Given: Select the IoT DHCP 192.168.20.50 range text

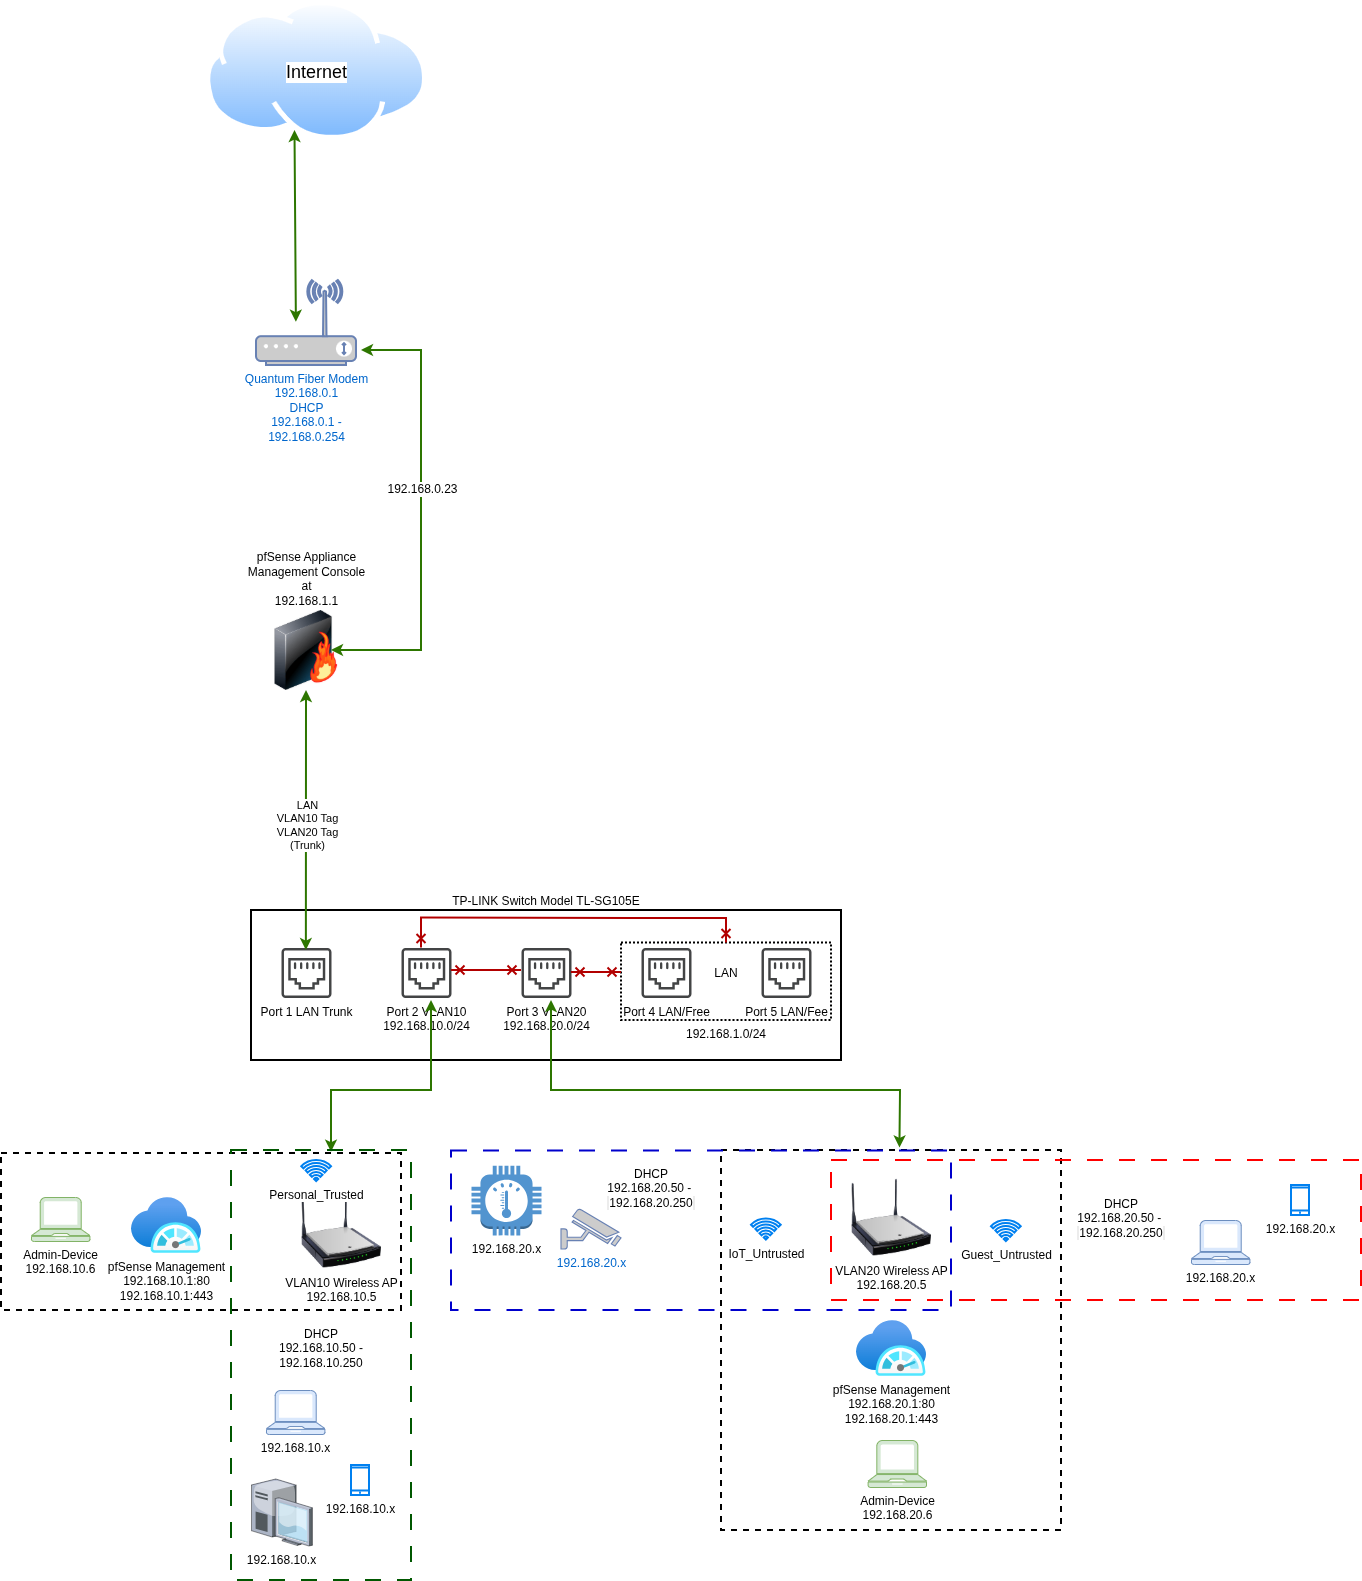Looking at the screenshot, I should 650,1188.
